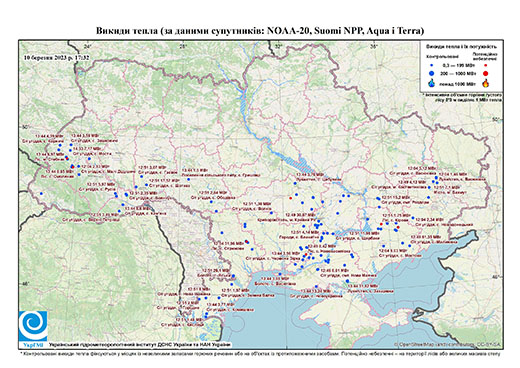The height and width of the screenshot is (368, 520).
Task: Click the red heat marker west of Kryvyi Rih
Action: click(x=290, y=198)
